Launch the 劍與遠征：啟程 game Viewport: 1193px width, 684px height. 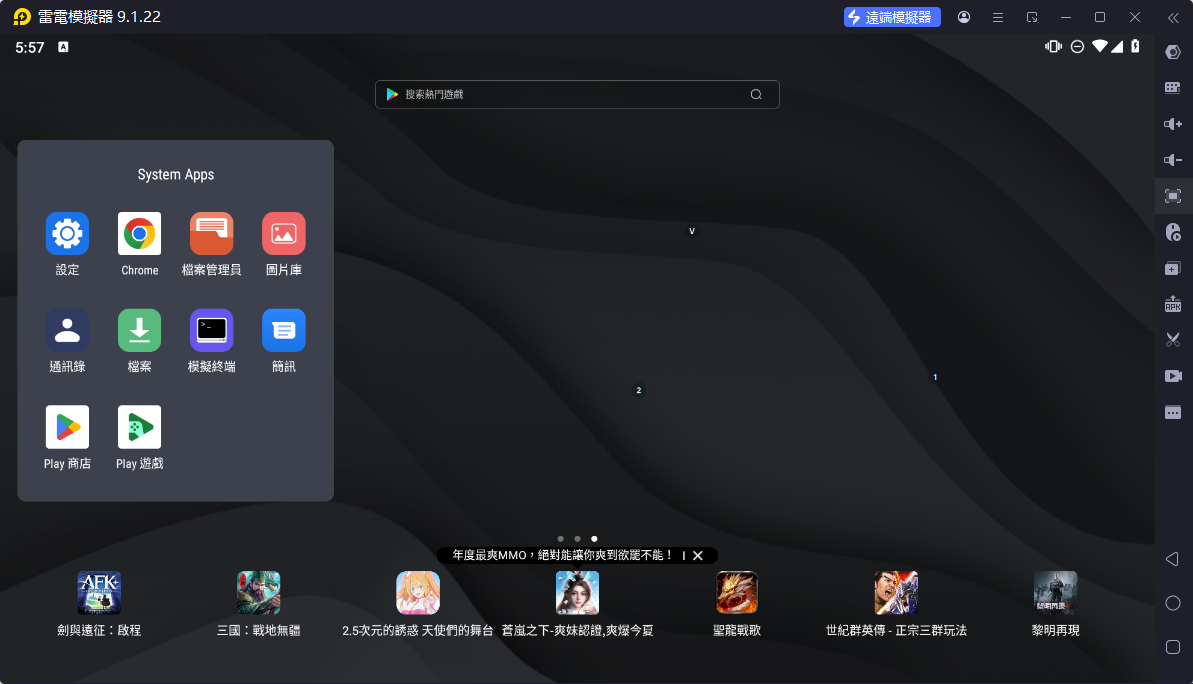click(99, 593)
